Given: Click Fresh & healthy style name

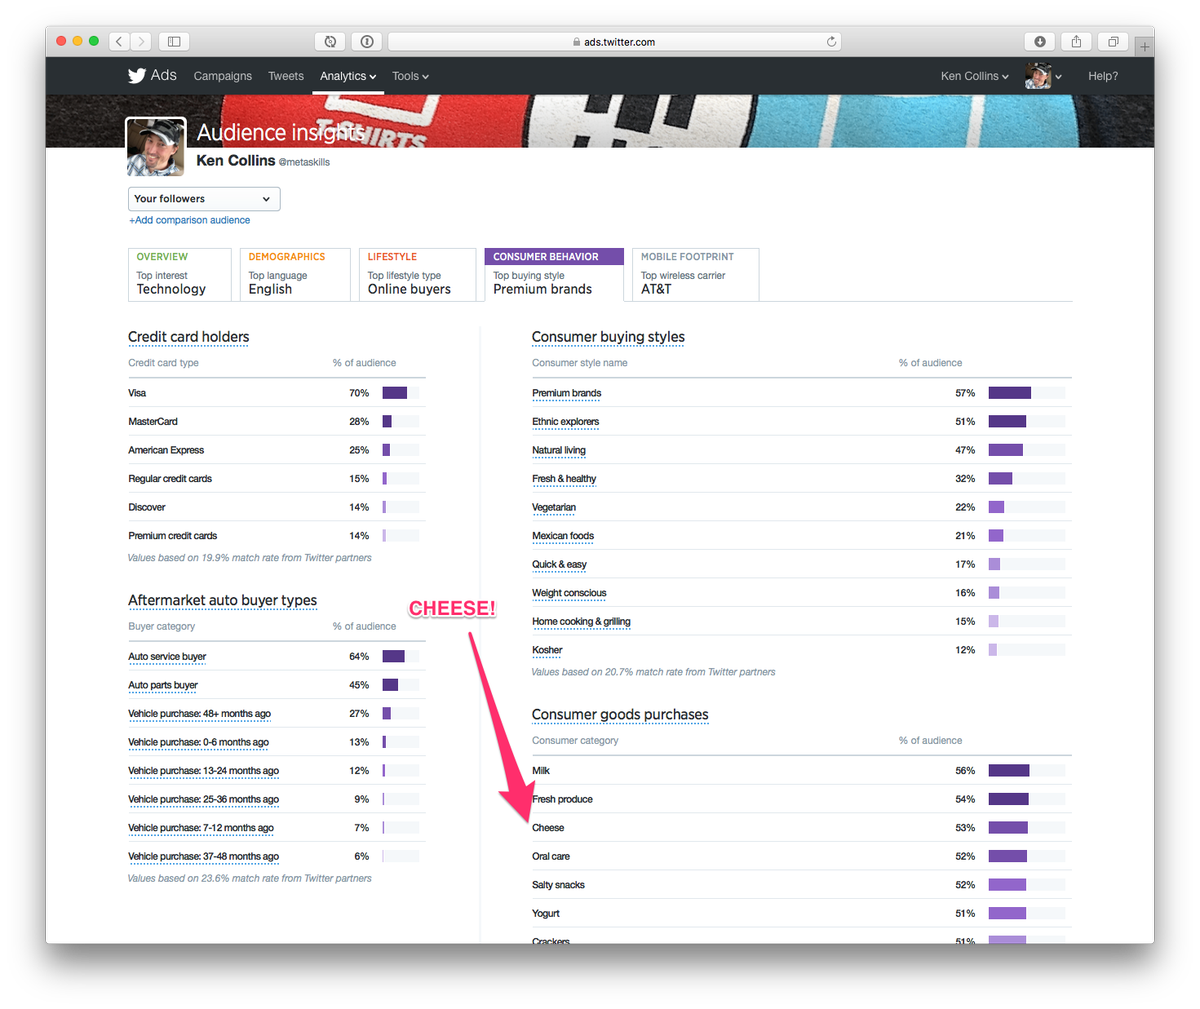Looking at the screenshot, I should (x=564, y=479).
